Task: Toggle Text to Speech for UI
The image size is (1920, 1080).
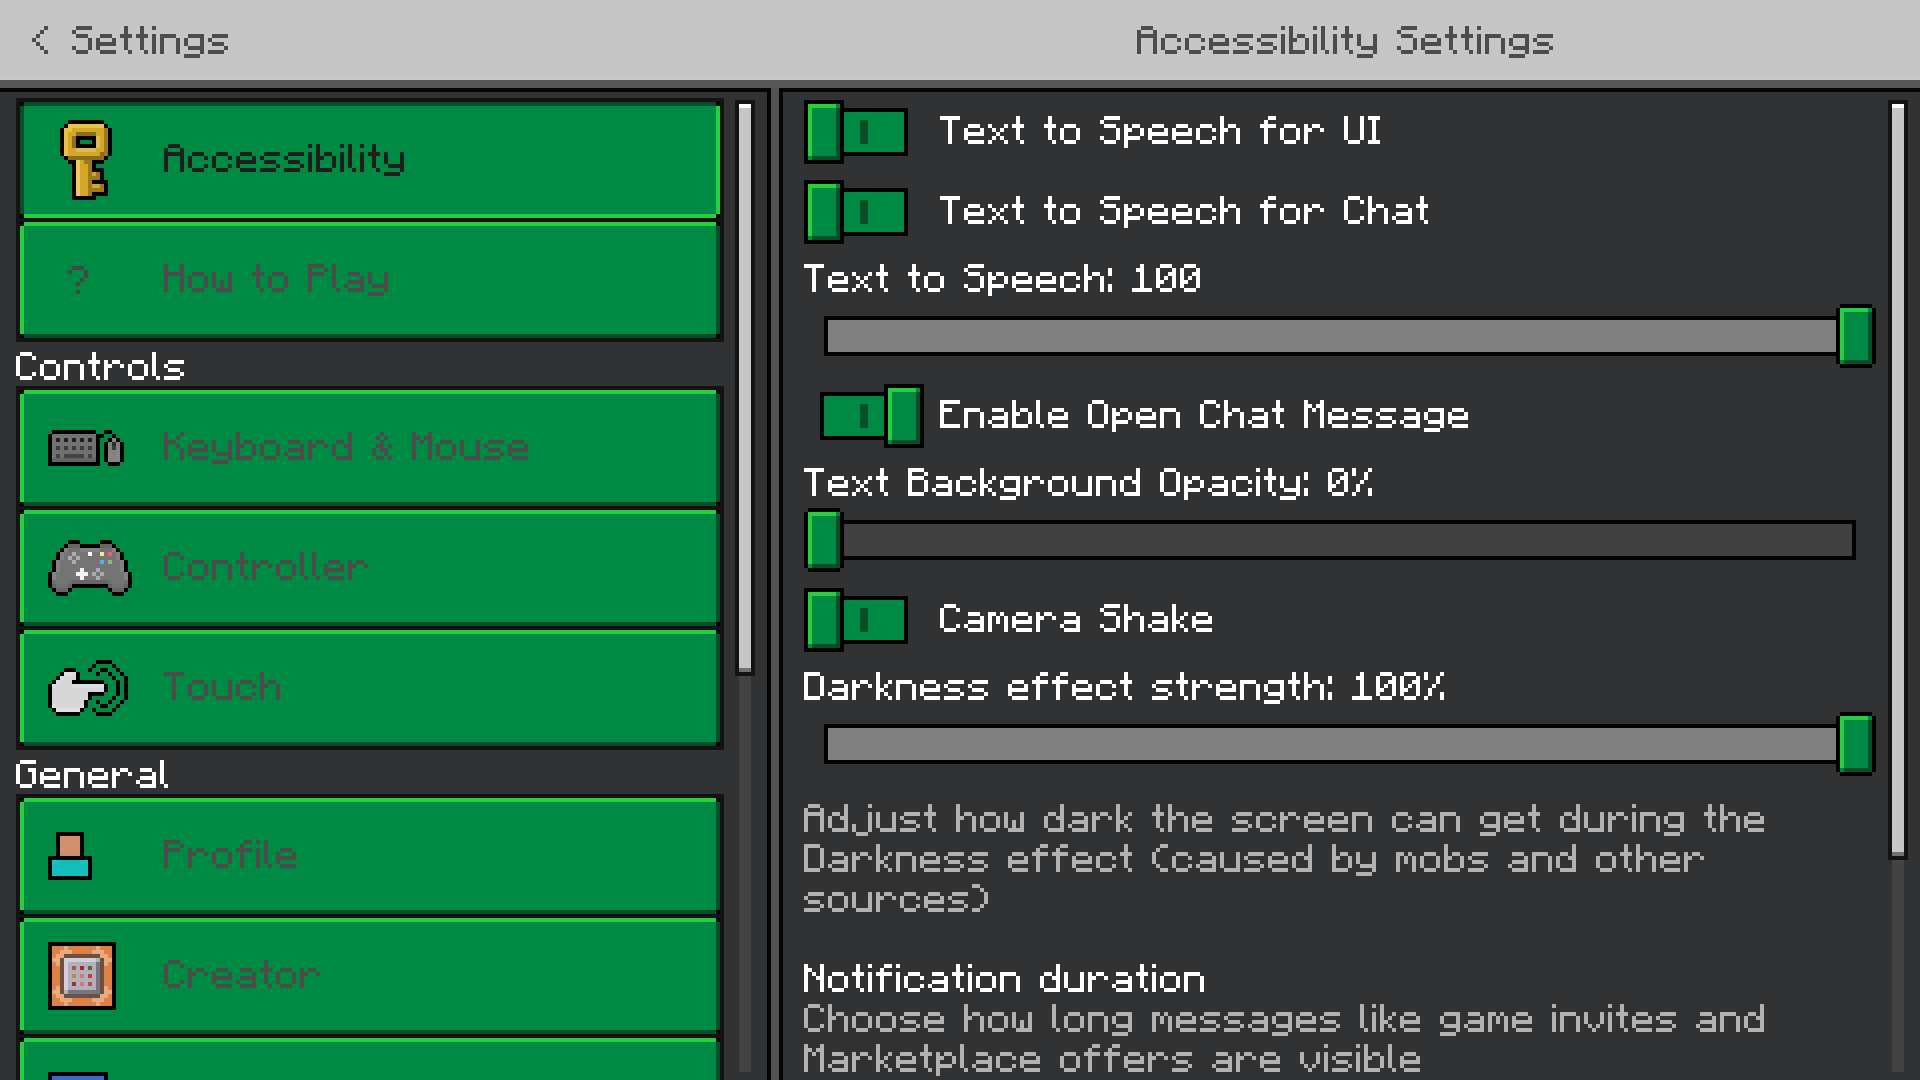Action: 856,131
